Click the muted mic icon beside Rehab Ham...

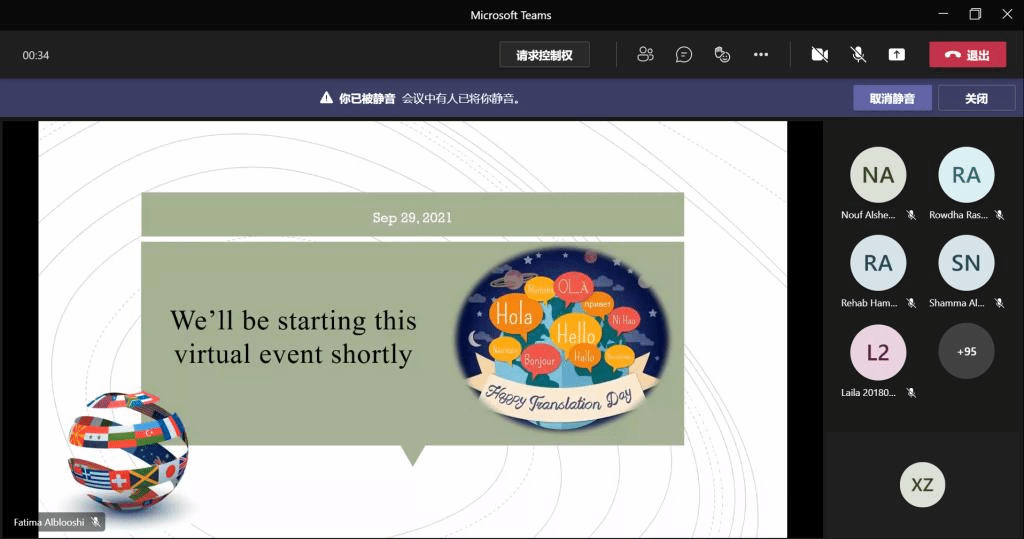pyautogui.click(x=912, y=303)
